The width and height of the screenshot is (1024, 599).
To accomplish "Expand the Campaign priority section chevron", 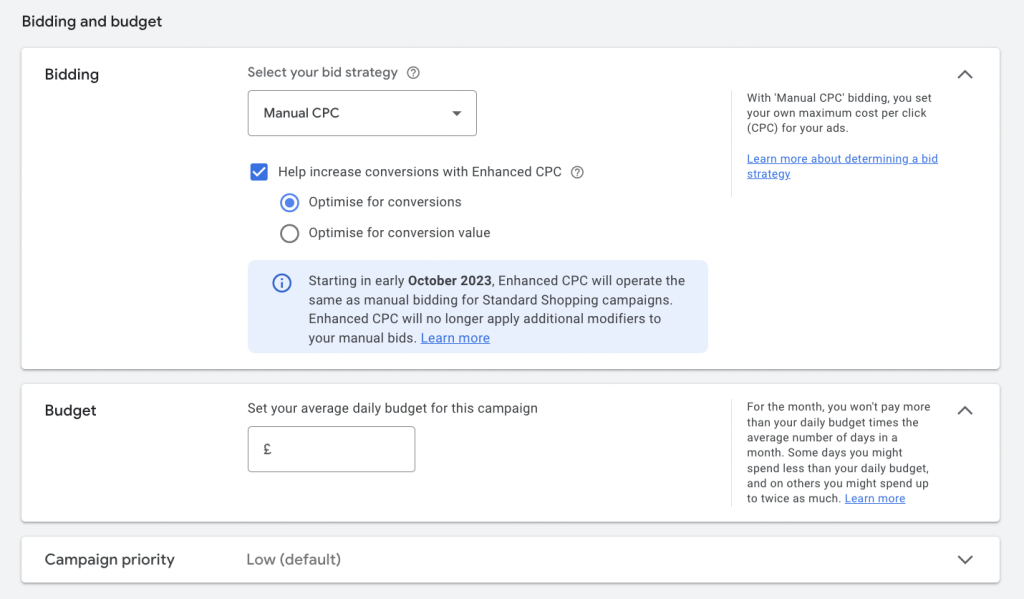I will [964, 560].
